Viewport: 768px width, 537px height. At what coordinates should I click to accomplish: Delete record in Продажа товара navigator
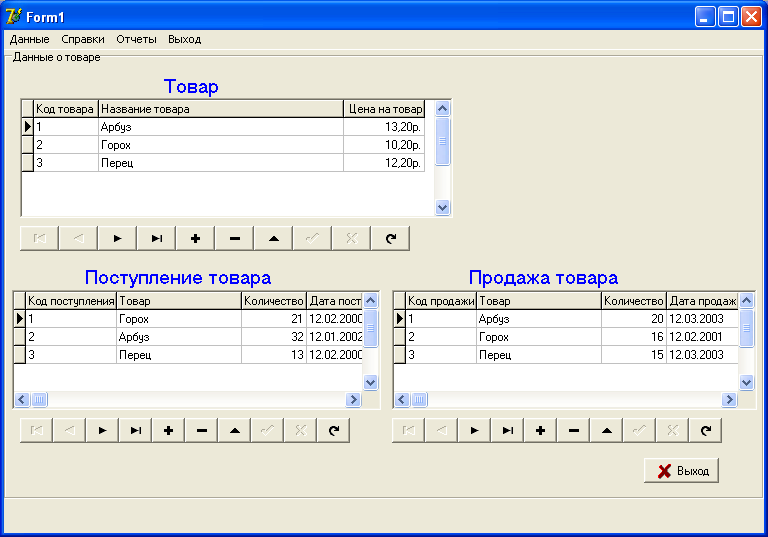coord(574,431)
